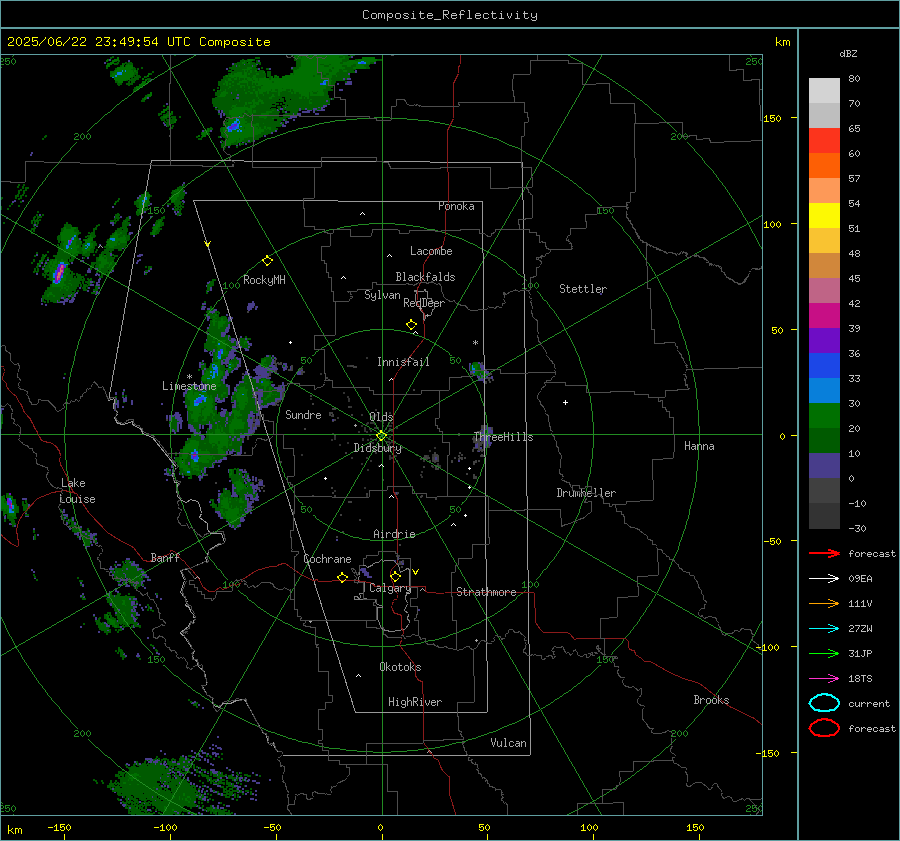Click the dBZ legend heading
Screen dimensions: 900x841
click(848, 54)
